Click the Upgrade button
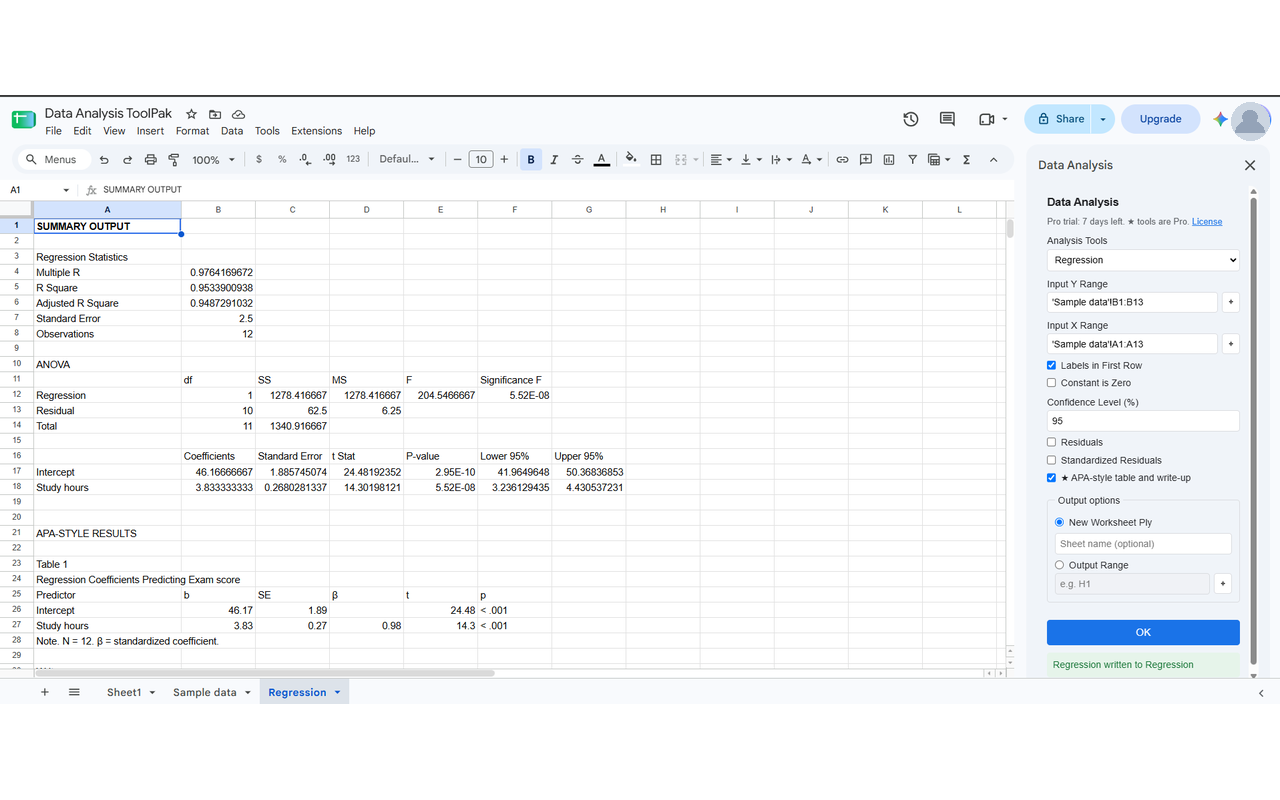The height and width of the screenshot is (800, 1280). pyautogui.click(x=1160, y=119)
